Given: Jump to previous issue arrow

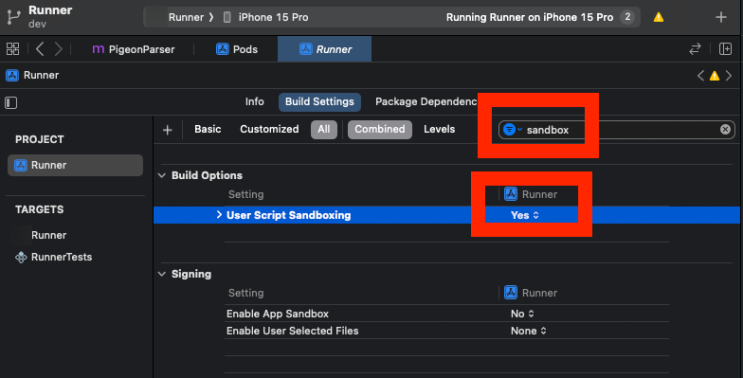Looking at the screenshot, I should tap(700, 76).
